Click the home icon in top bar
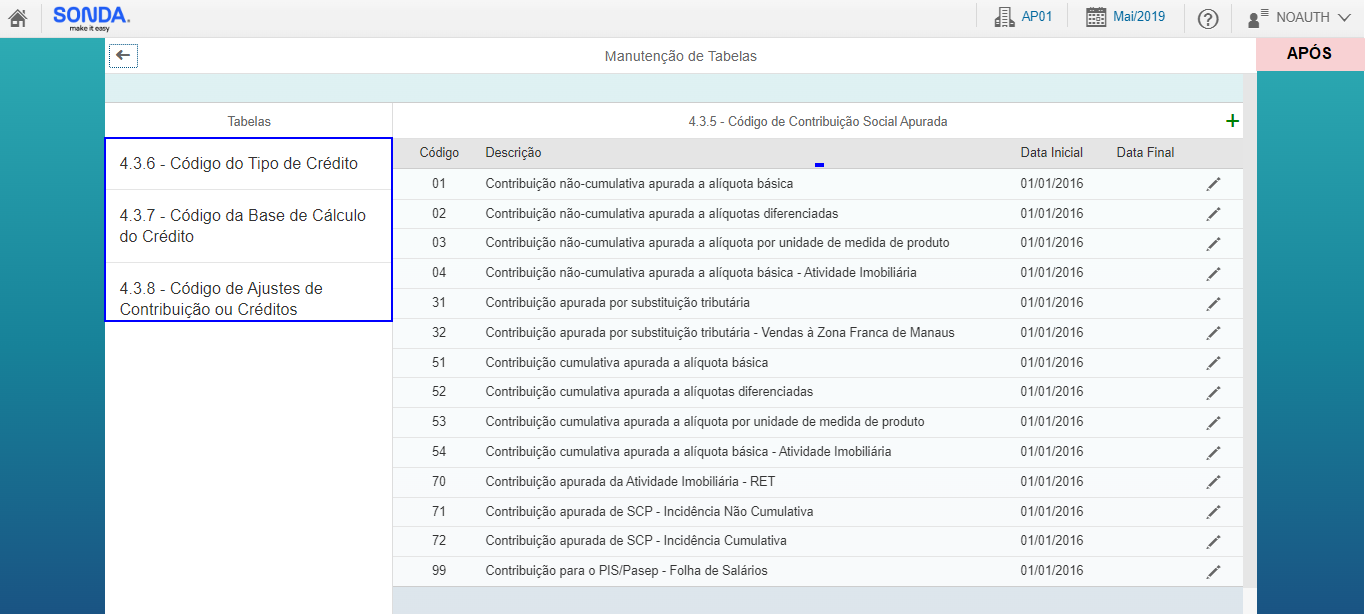This screenshot has width=1365, height=614. coord(17,18)
